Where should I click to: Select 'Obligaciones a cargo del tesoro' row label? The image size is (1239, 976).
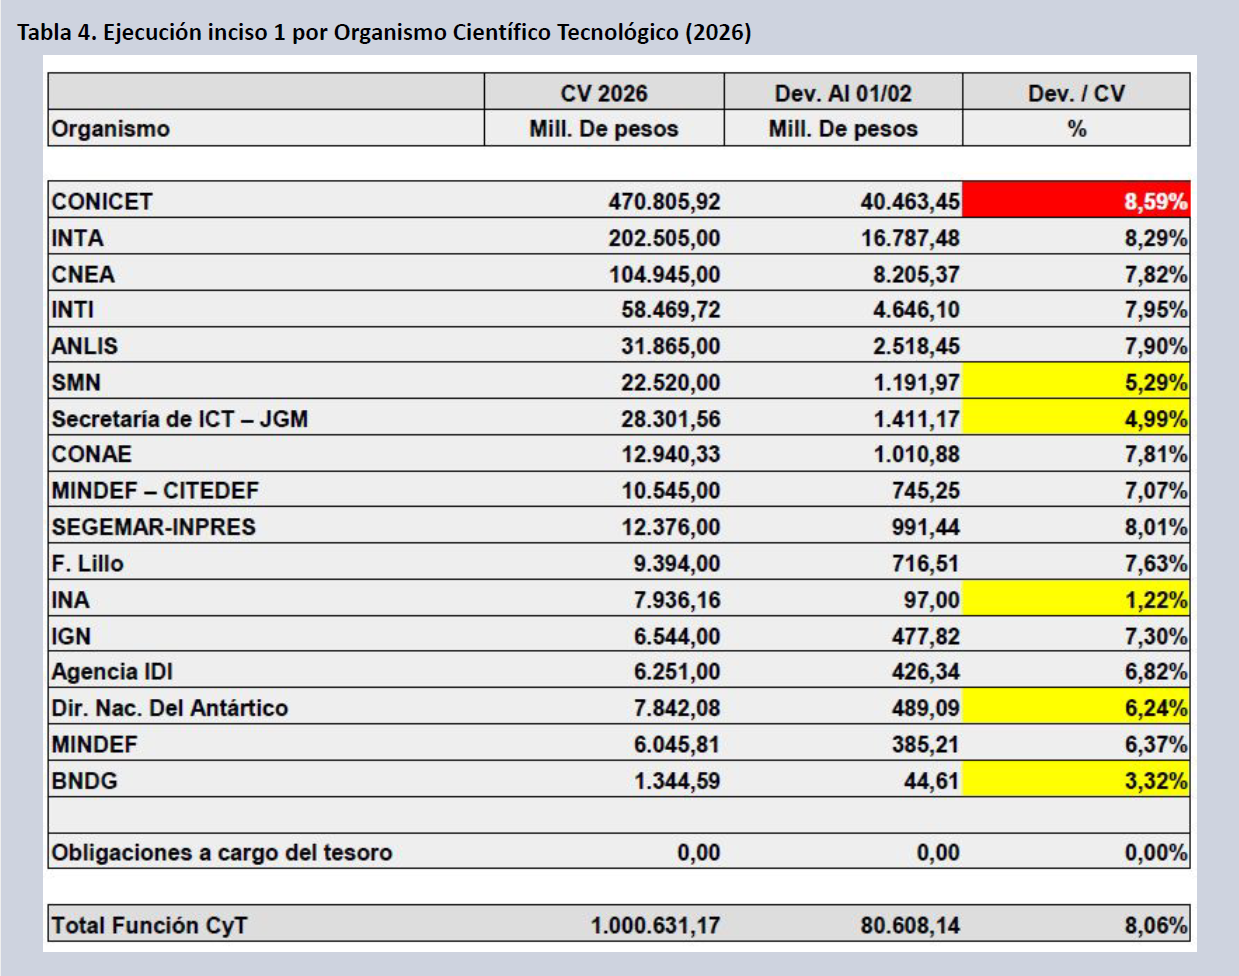pos(222,853)
